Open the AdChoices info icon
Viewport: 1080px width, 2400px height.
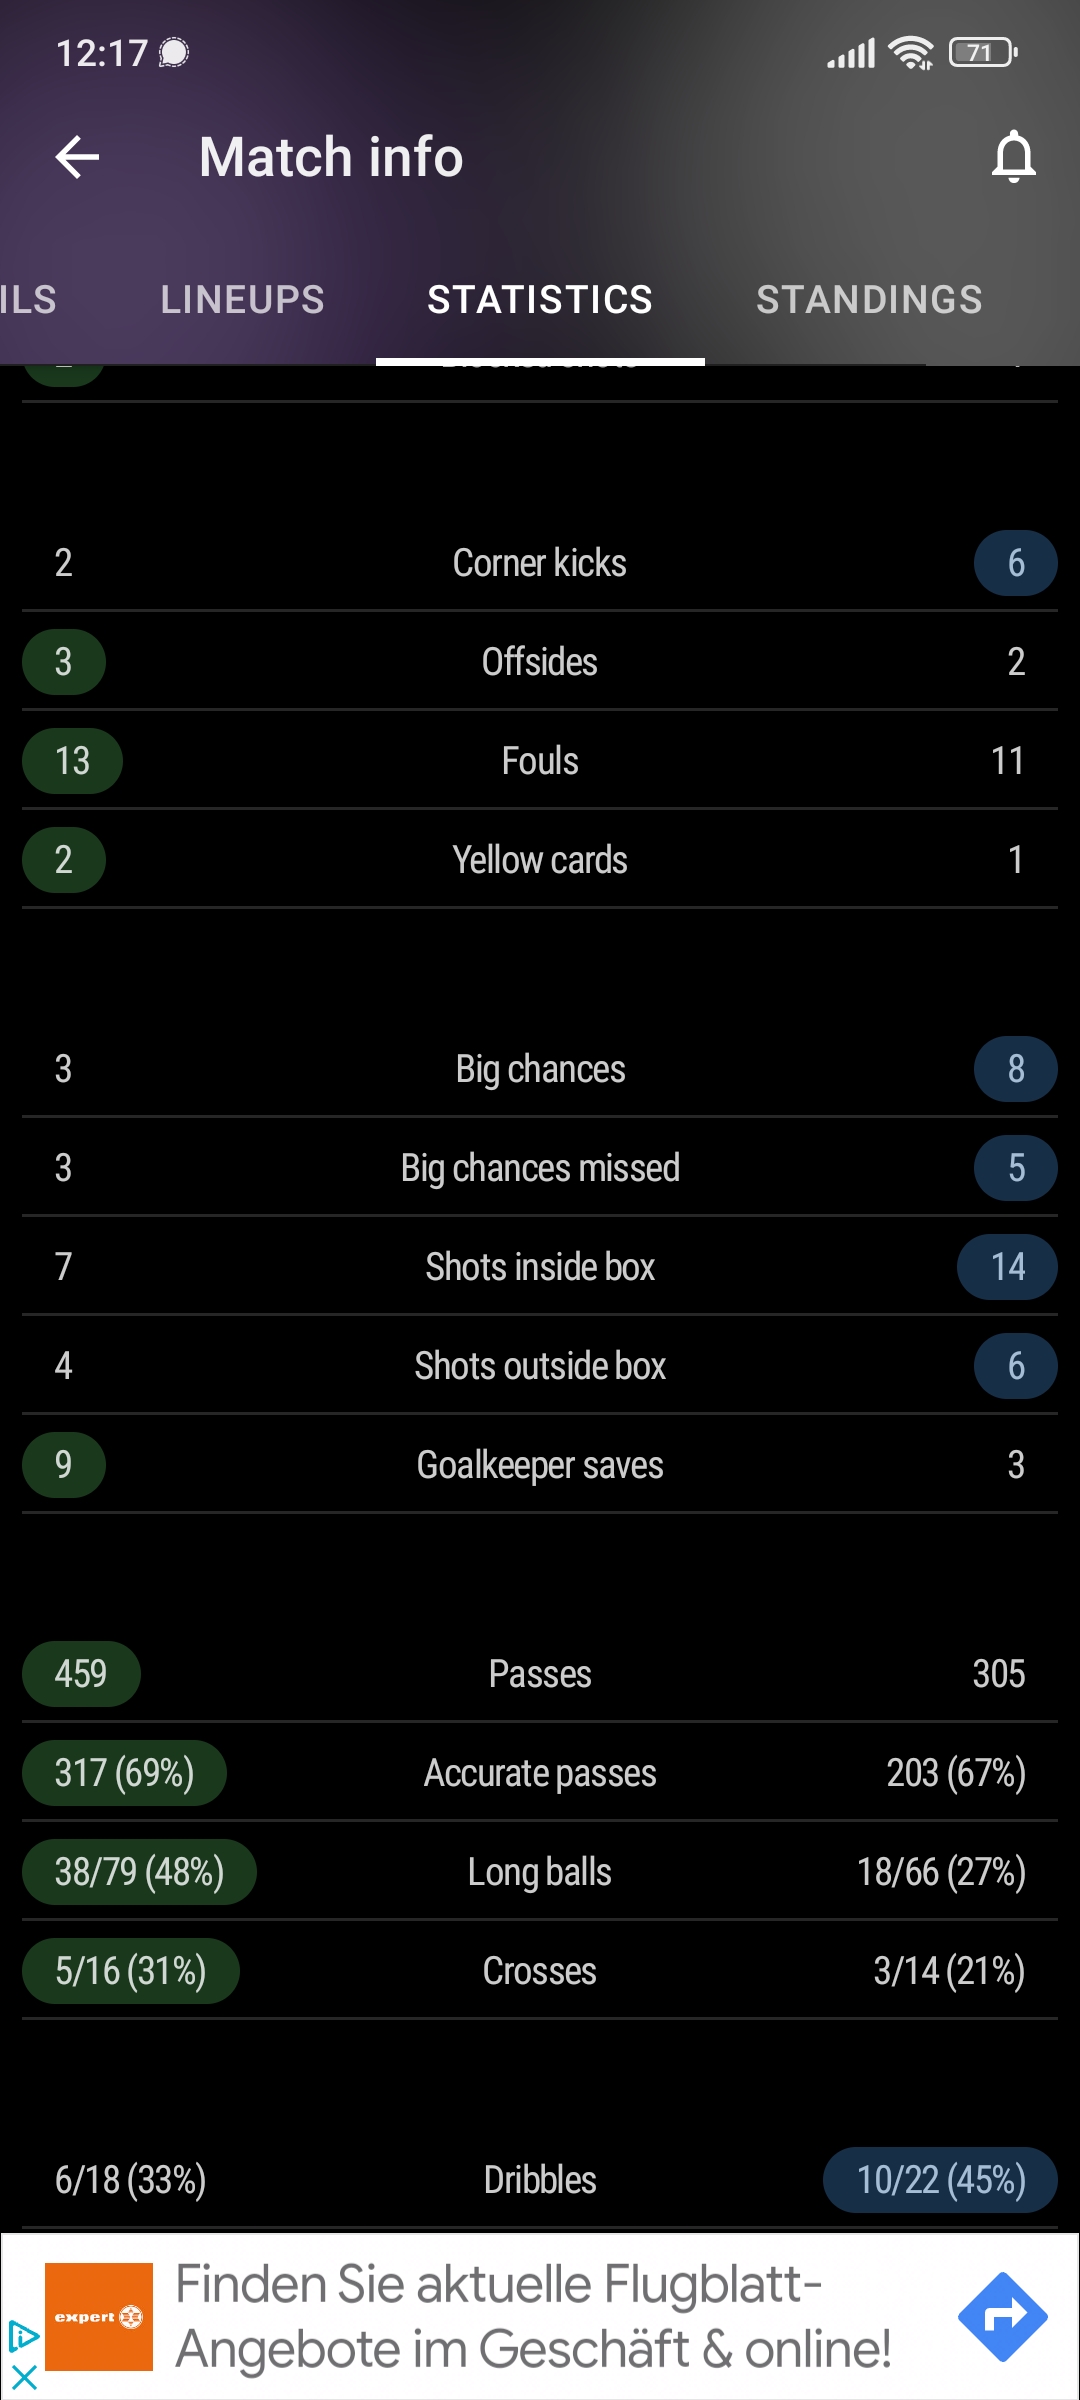pyautogui.click(x=22, y=2337)
